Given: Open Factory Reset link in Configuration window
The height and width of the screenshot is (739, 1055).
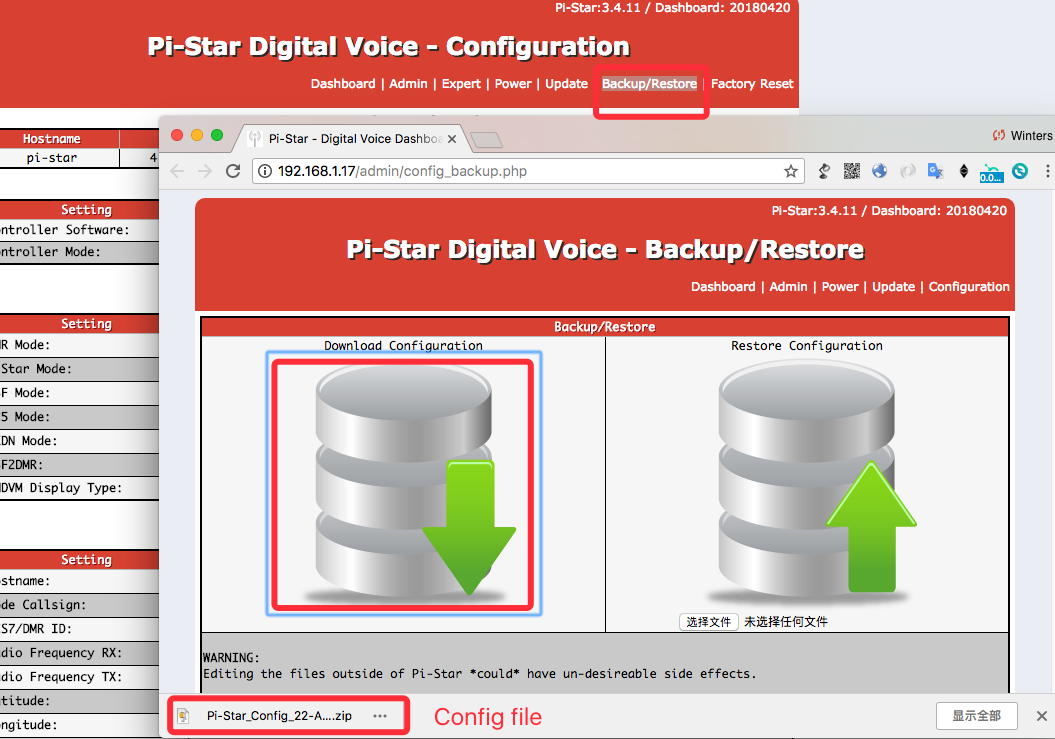Looking at the screenshot, I should (752, 83).
